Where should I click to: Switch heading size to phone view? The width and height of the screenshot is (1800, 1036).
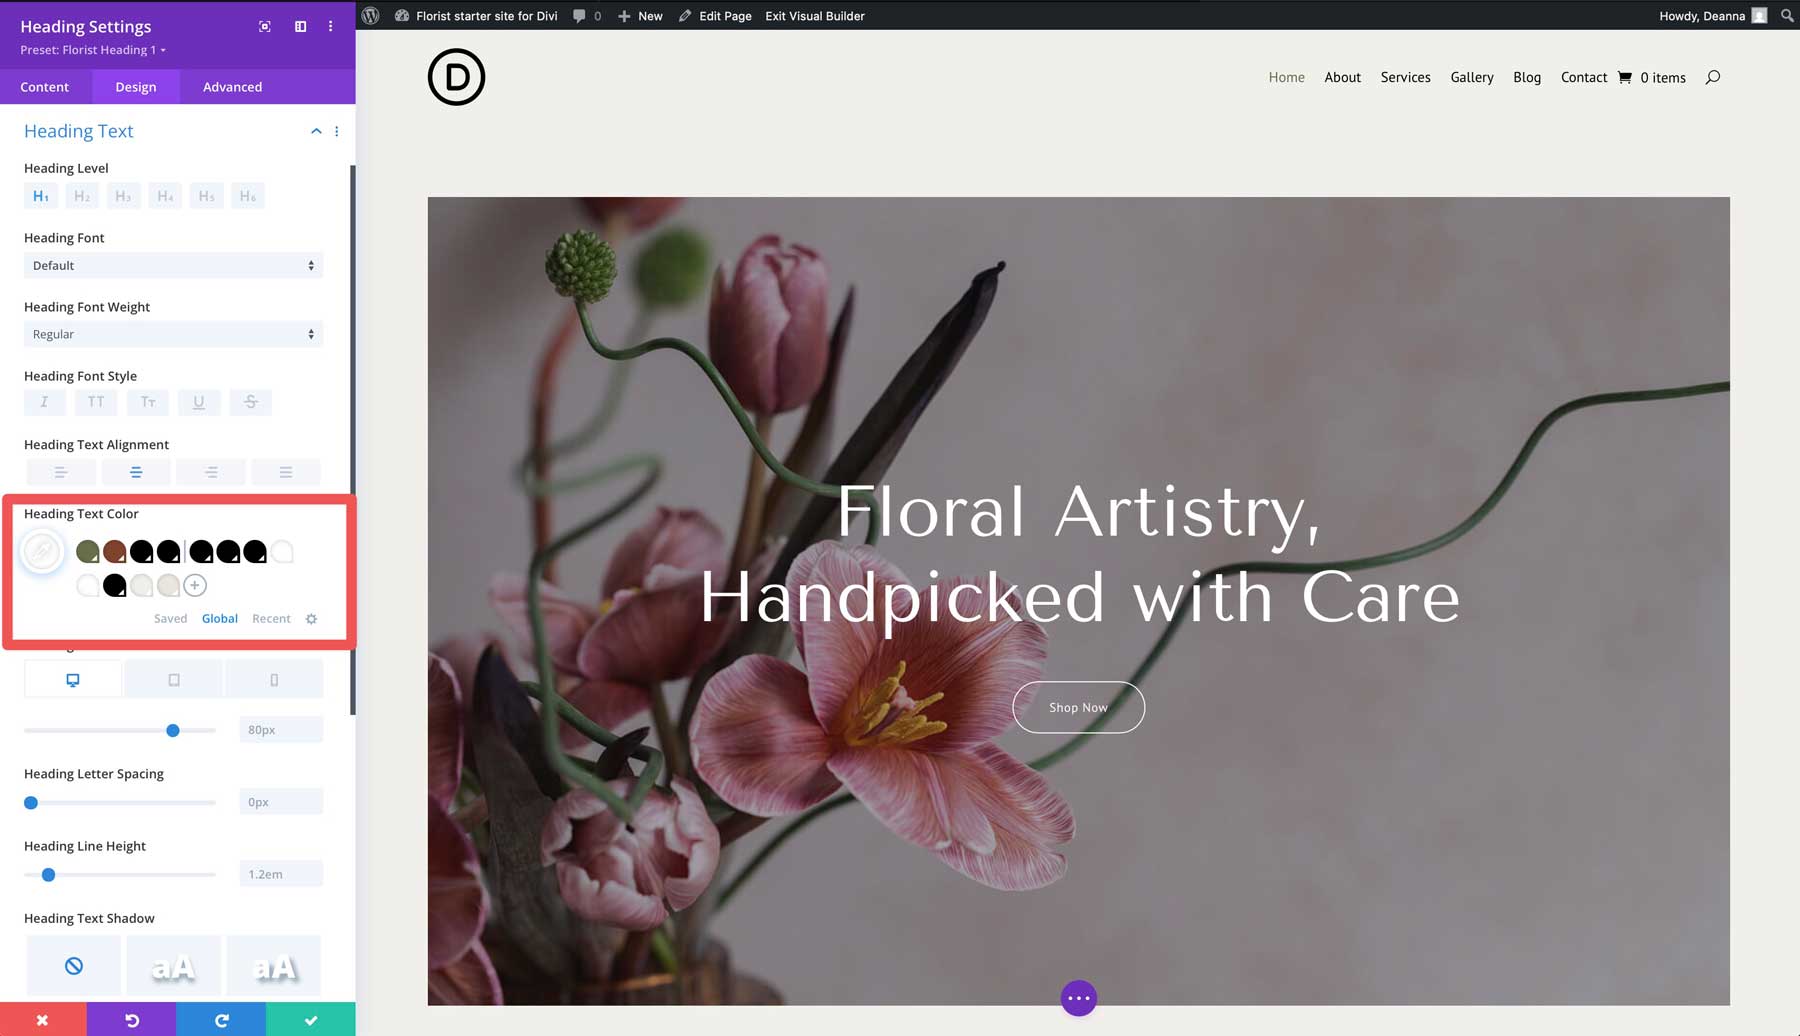[x=273, y=678]
